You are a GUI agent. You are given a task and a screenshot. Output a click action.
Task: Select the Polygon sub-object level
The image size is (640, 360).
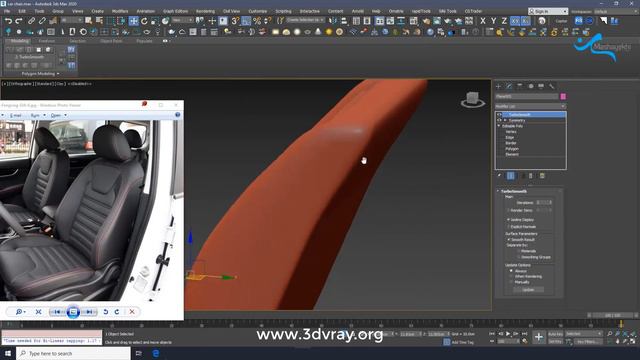[512, 149]
